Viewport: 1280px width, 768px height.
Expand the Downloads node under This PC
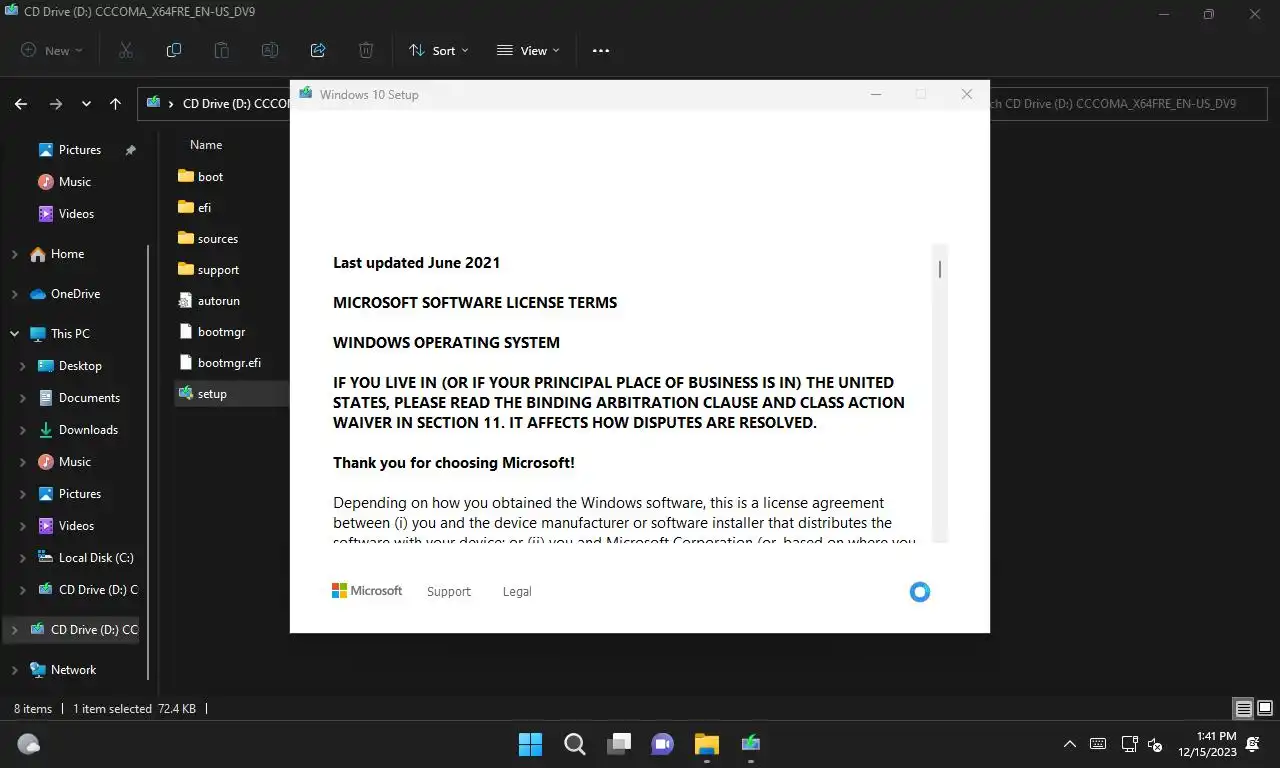[23, 430]
